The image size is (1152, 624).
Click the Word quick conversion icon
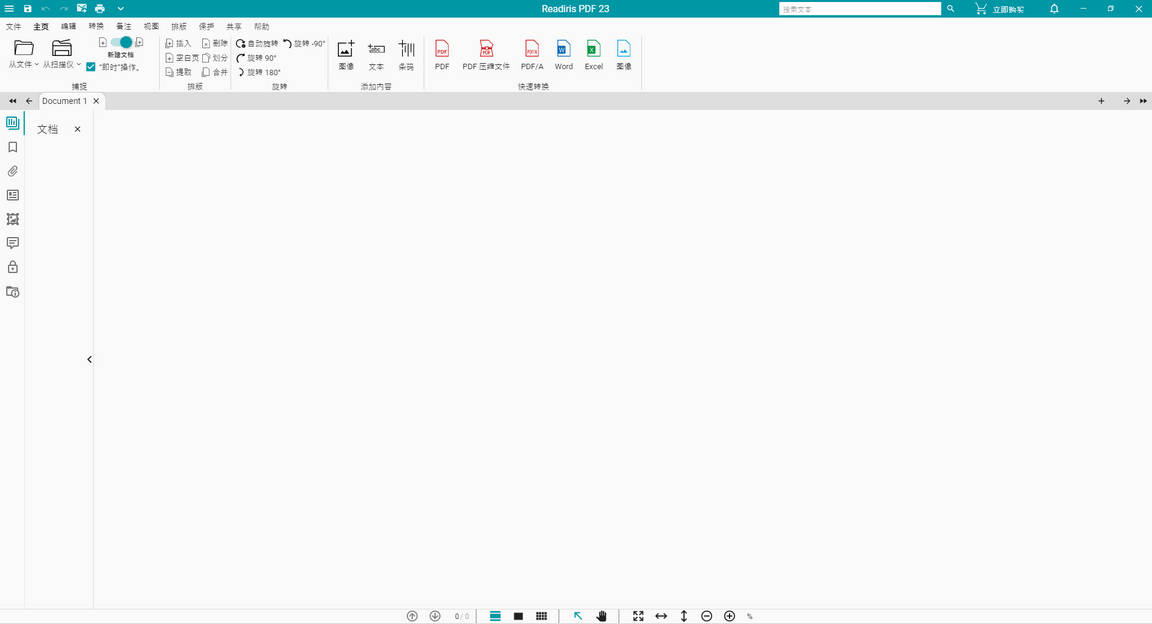[x=563, y=54]
